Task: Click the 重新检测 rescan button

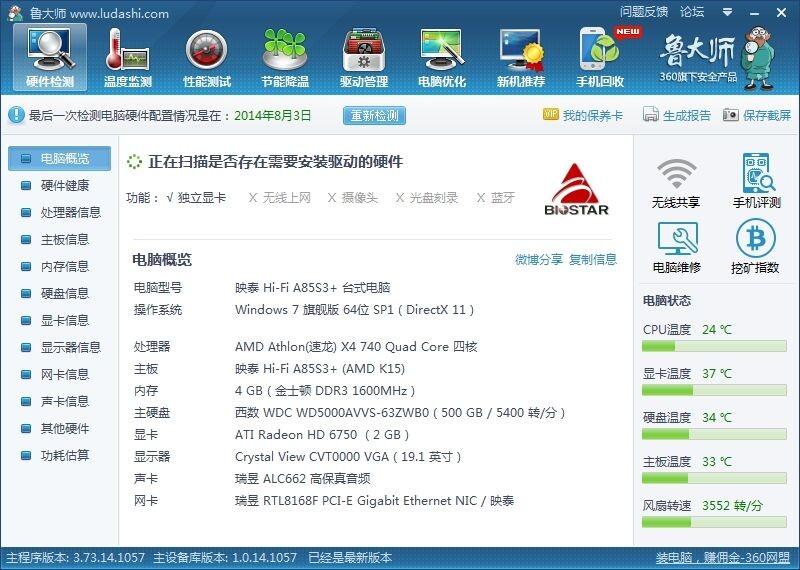Action: [x=374, y=115]
